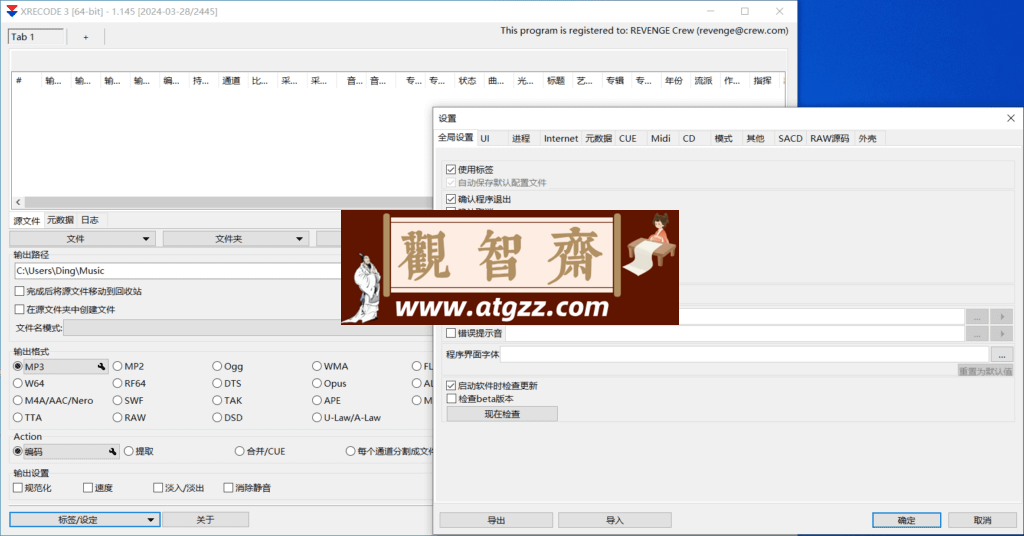Select the MP2 output format
1024x536 pixels.
click(118, 366)
